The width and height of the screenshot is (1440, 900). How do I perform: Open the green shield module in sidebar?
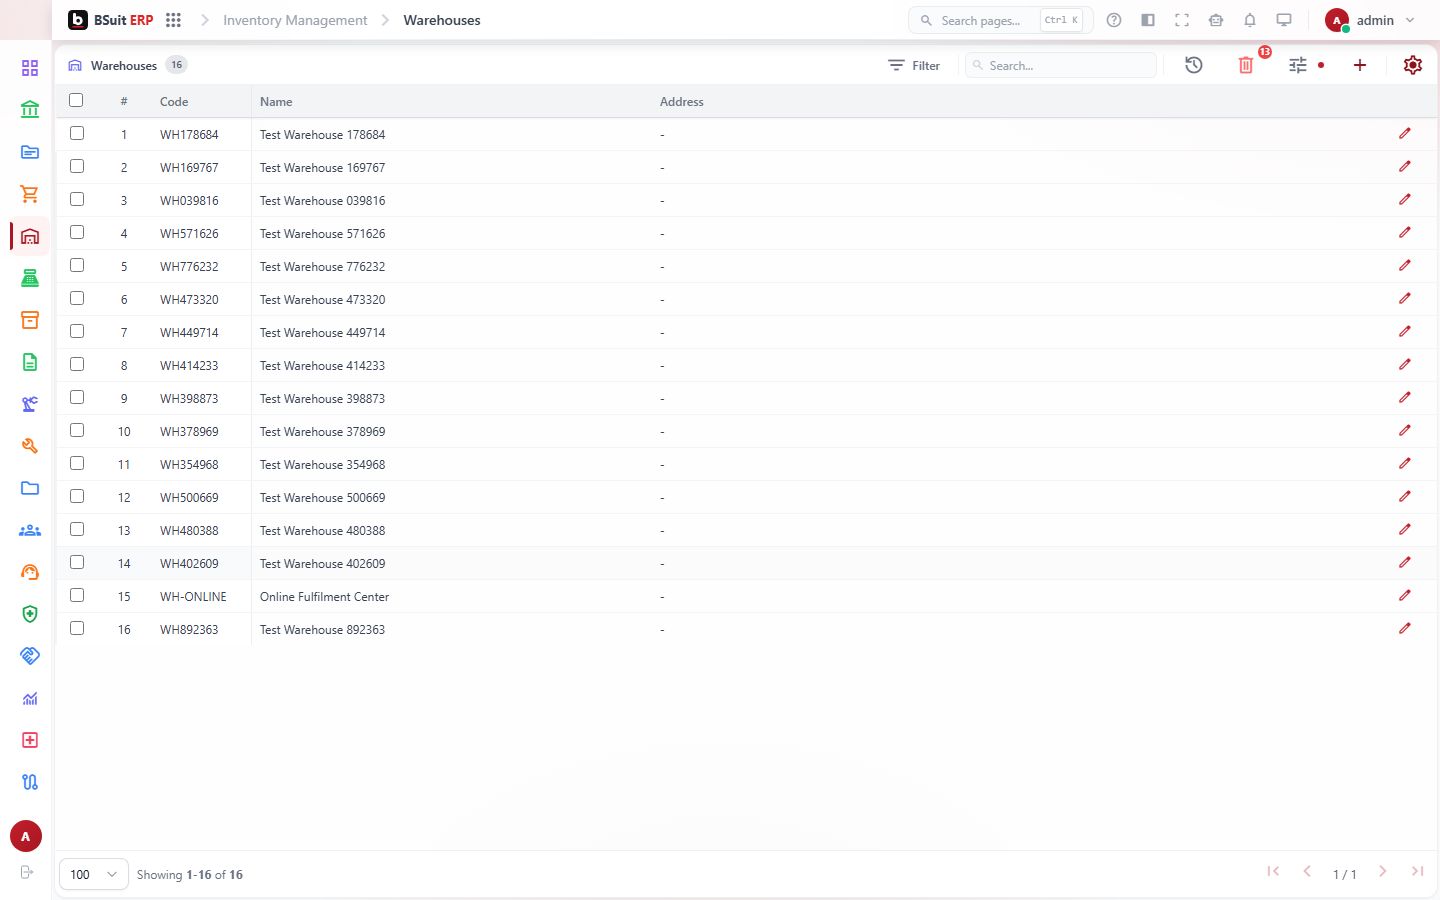point(30,614)
